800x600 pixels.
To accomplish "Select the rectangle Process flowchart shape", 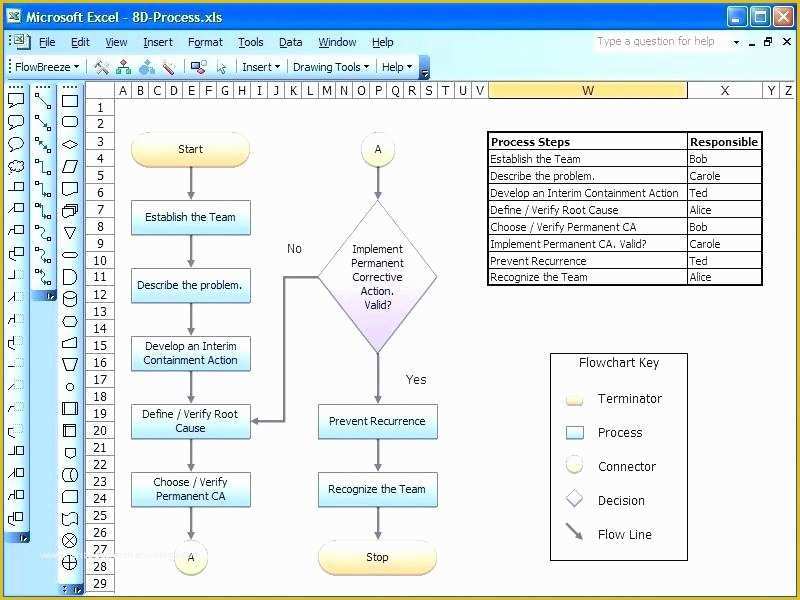I will click(70, 101).
